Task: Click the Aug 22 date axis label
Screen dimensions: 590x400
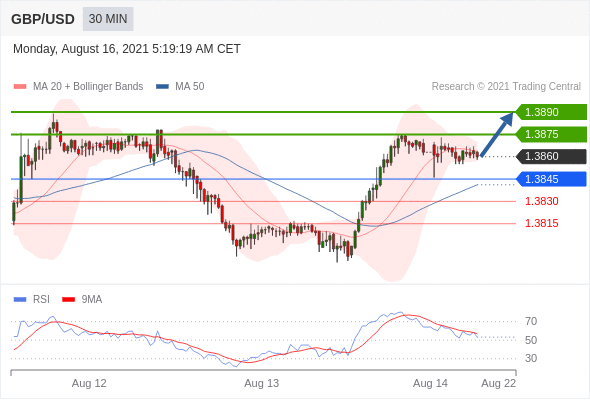Action: pos(499,383)
